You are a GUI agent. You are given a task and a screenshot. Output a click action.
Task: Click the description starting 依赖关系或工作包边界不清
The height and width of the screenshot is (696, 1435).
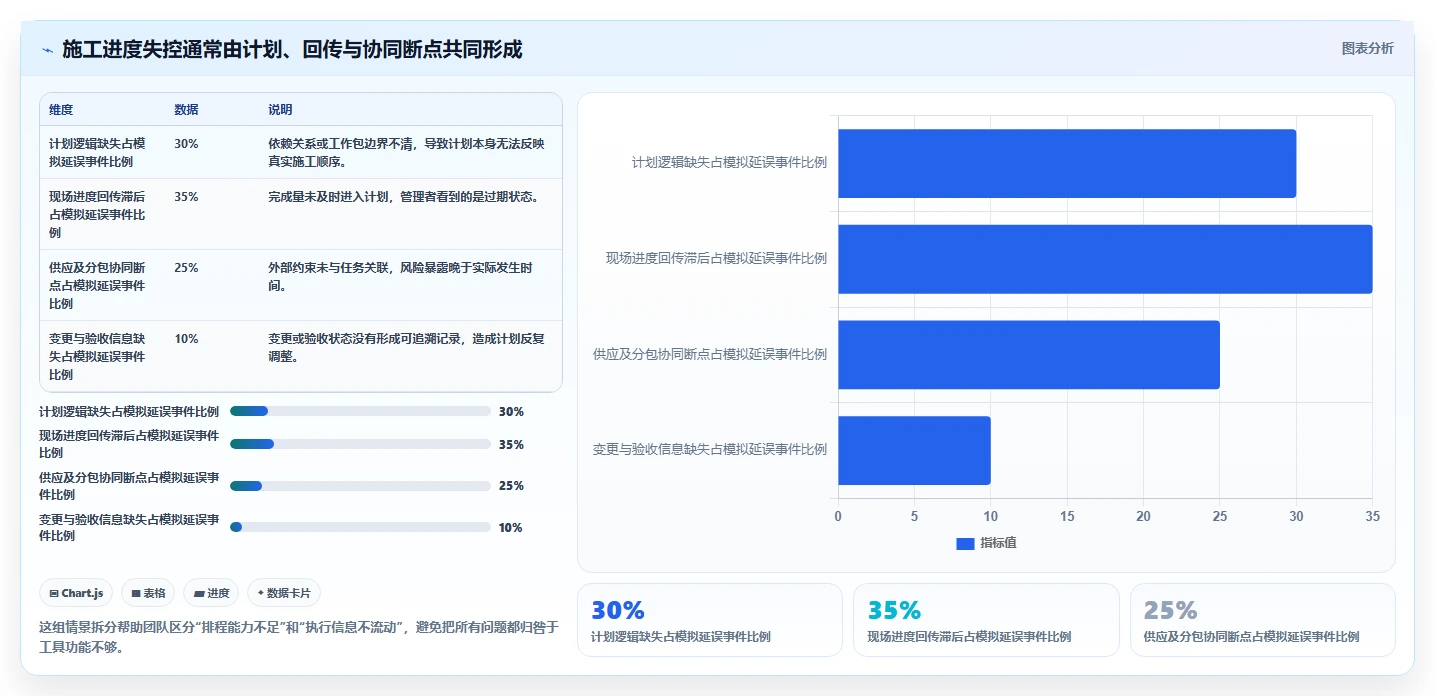click(407, 152)
